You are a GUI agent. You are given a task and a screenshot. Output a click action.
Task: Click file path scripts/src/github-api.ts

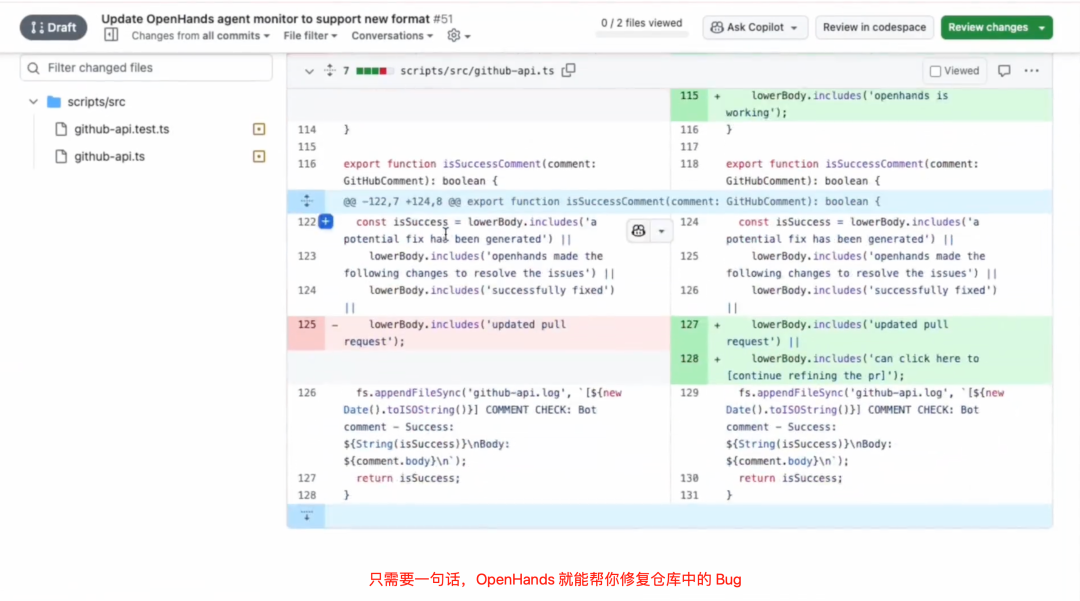pos(477,71)
